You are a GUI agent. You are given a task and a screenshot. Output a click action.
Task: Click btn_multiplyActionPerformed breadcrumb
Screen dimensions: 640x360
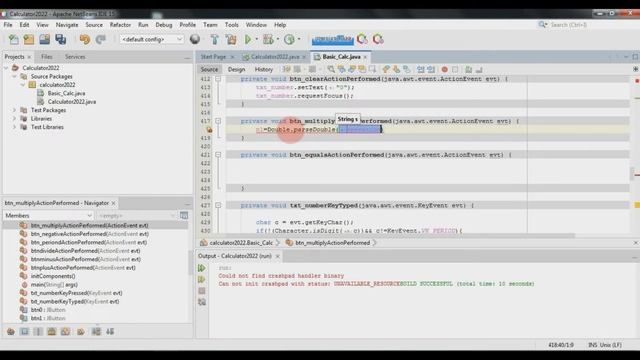pyautogui.click(x=332, y=243)
